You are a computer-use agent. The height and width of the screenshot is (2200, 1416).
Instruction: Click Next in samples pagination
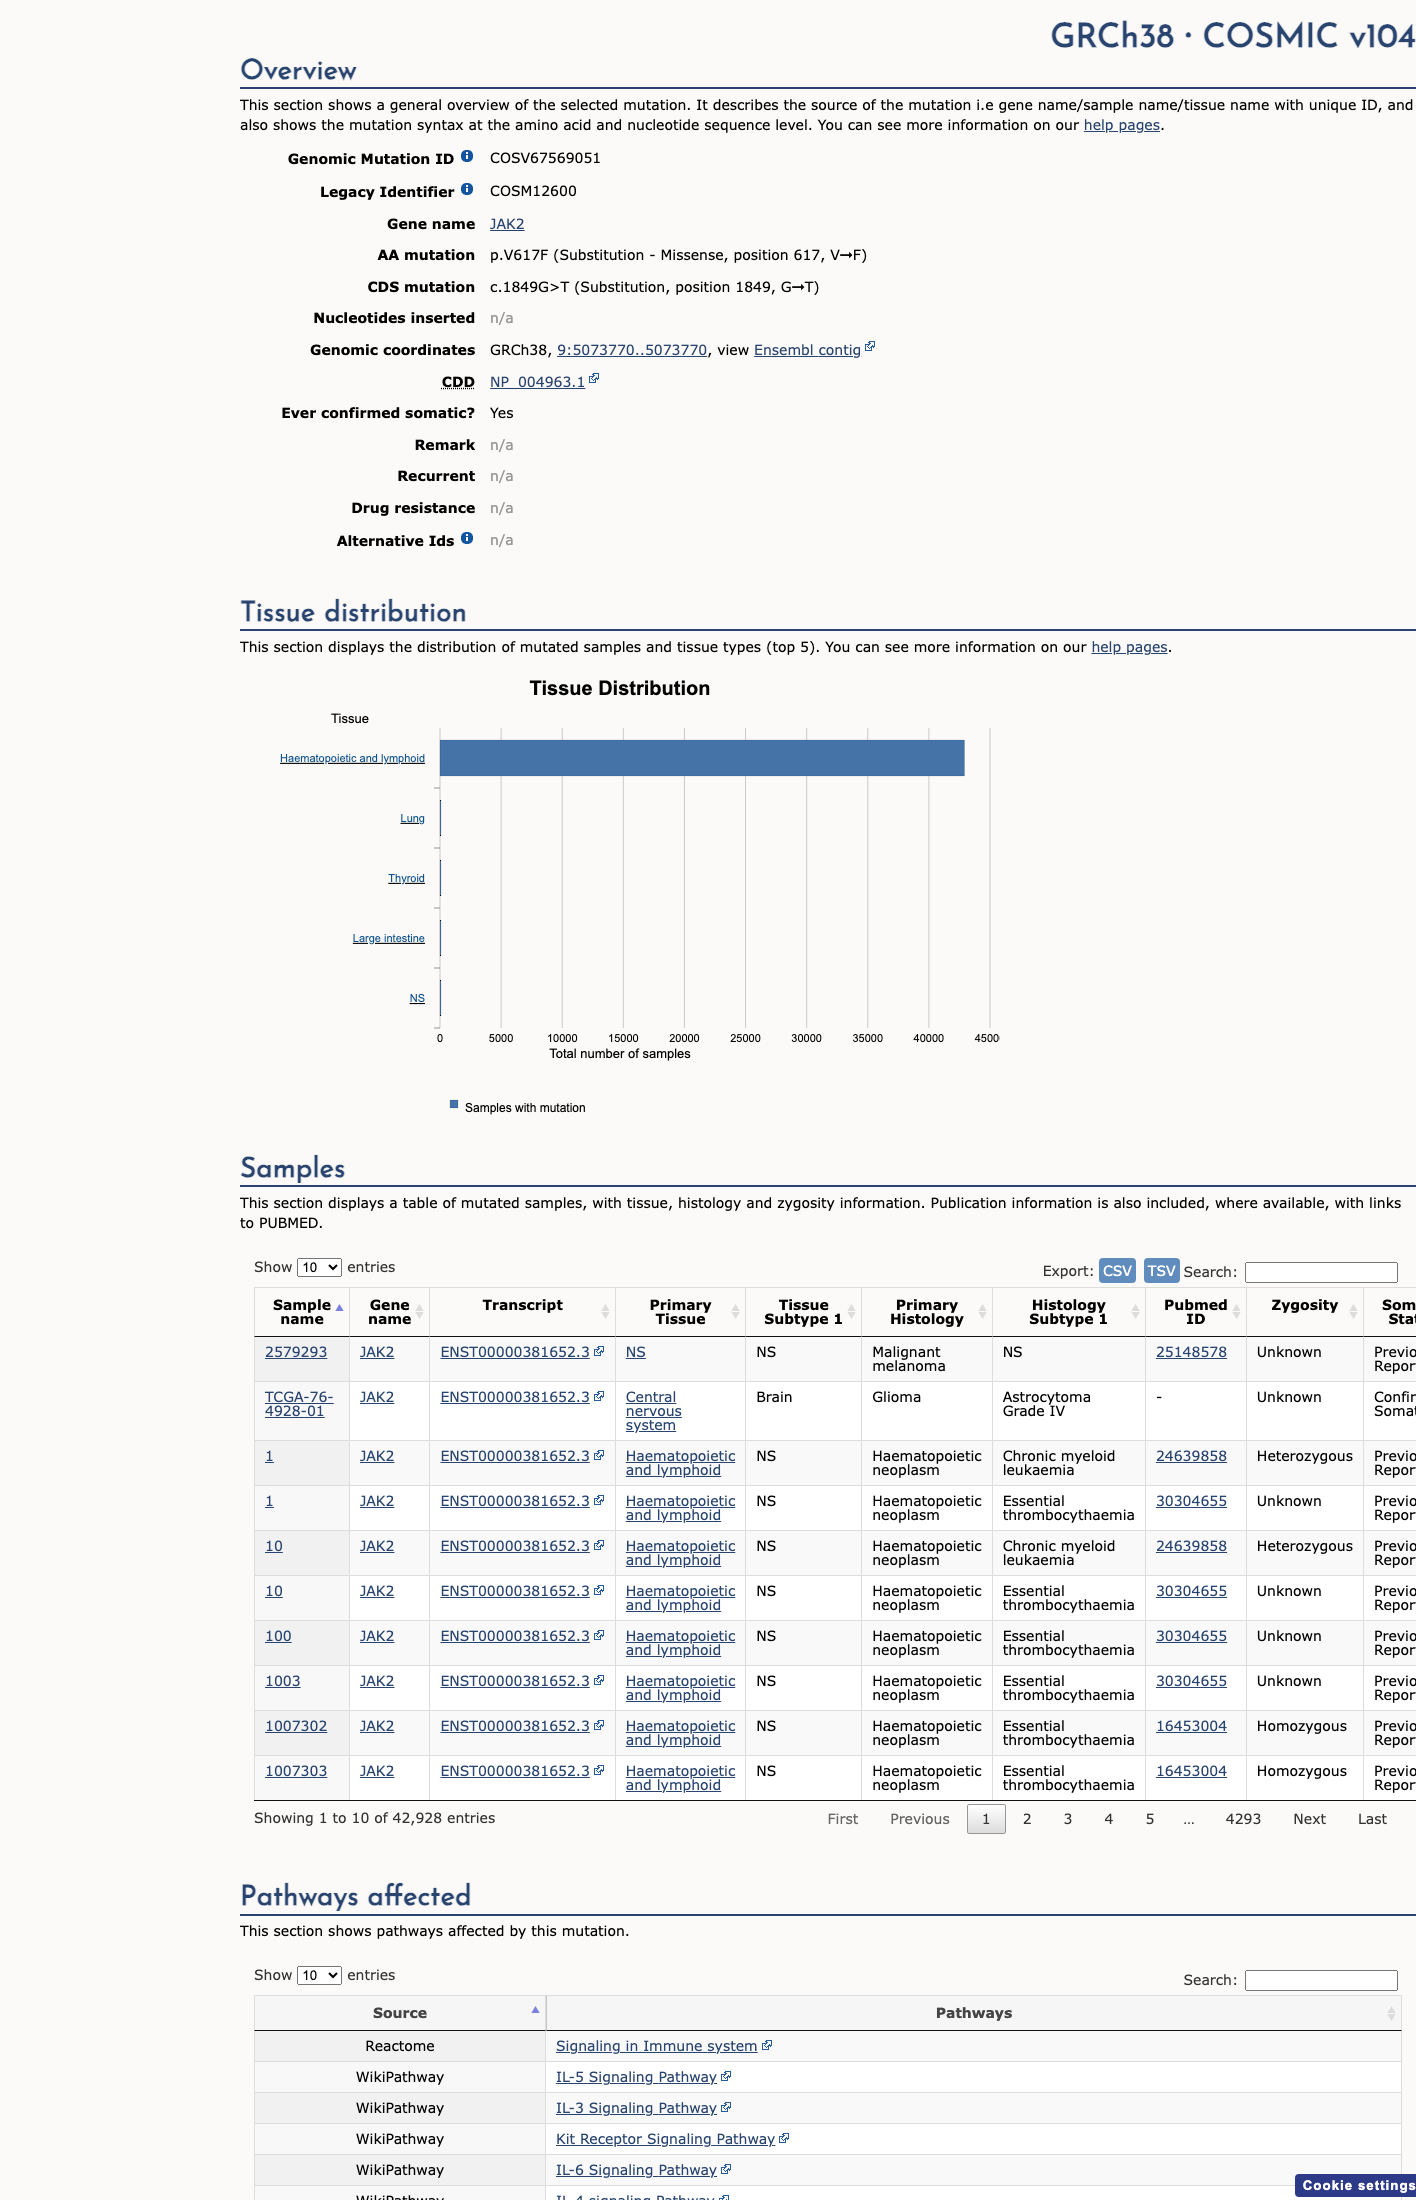pyautogui.click(x=1309, y=1819)
